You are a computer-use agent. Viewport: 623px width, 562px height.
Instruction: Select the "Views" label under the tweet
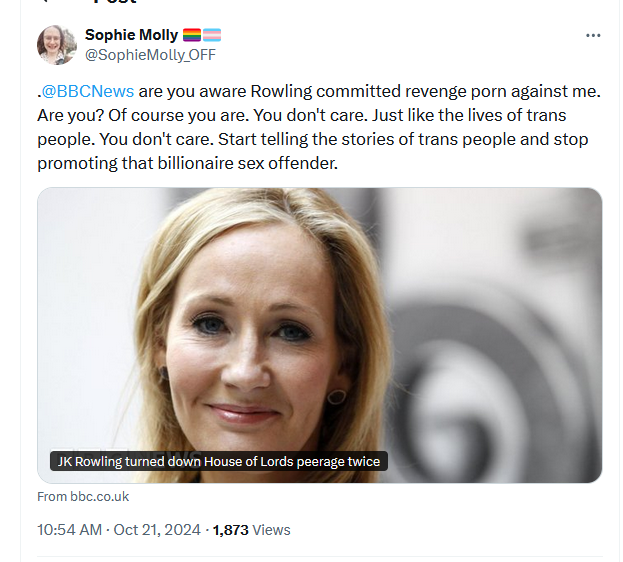pyautogui.click(x=271, y=529)
